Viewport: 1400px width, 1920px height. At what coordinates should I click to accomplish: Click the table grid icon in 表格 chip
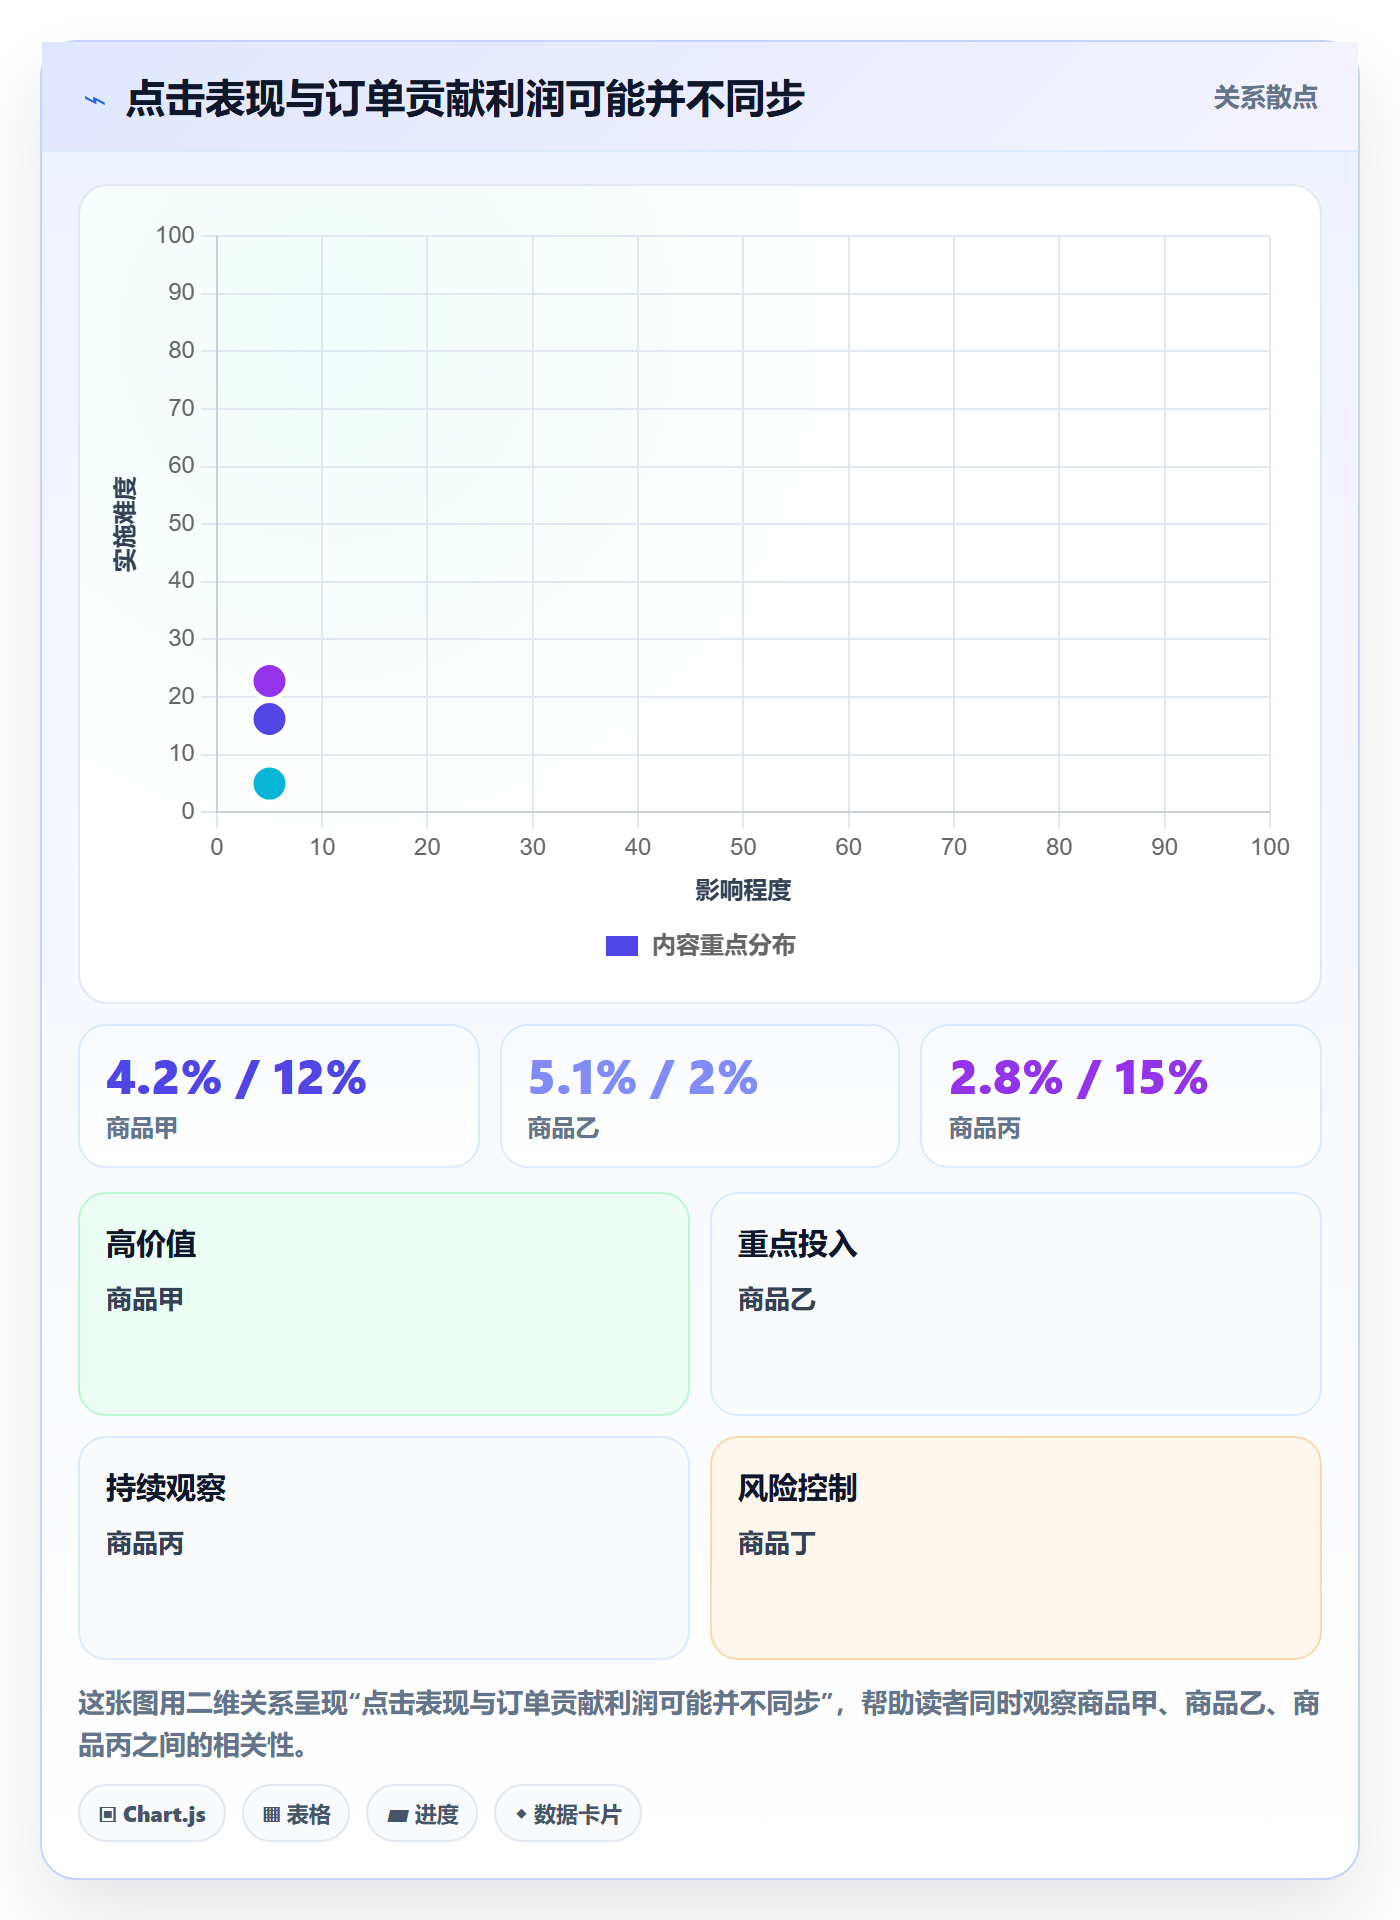271,1815
